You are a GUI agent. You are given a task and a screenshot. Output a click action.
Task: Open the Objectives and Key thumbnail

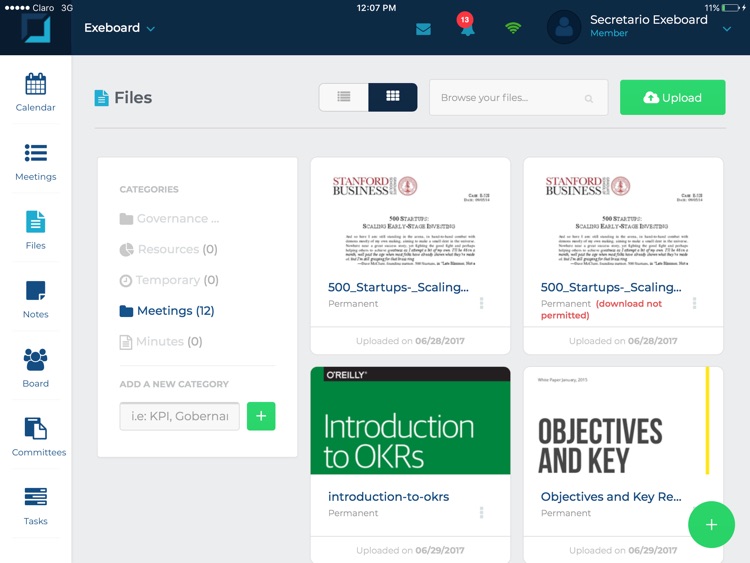click(623, 420)
